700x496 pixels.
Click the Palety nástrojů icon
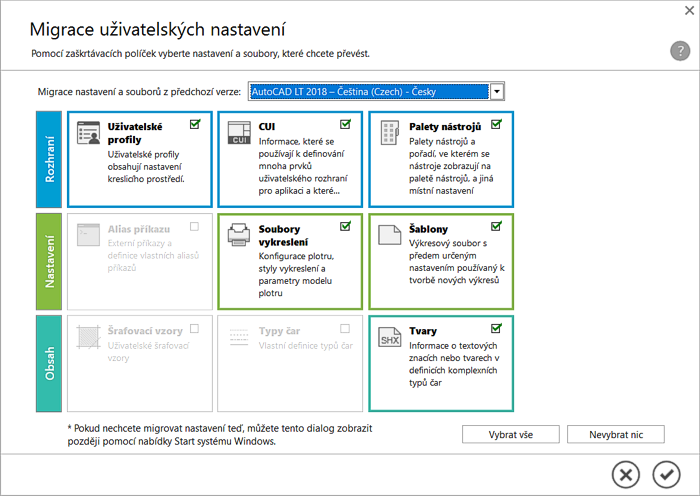(x=390, y=133)
